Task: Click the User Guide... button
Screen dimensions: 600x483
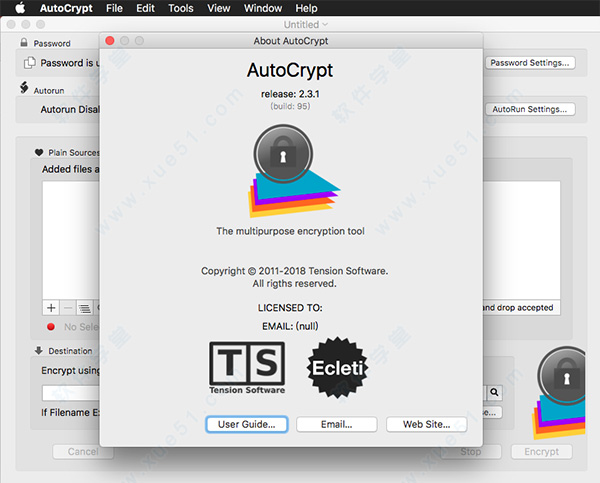Action: pyautogui.click(x=246, y=424)
